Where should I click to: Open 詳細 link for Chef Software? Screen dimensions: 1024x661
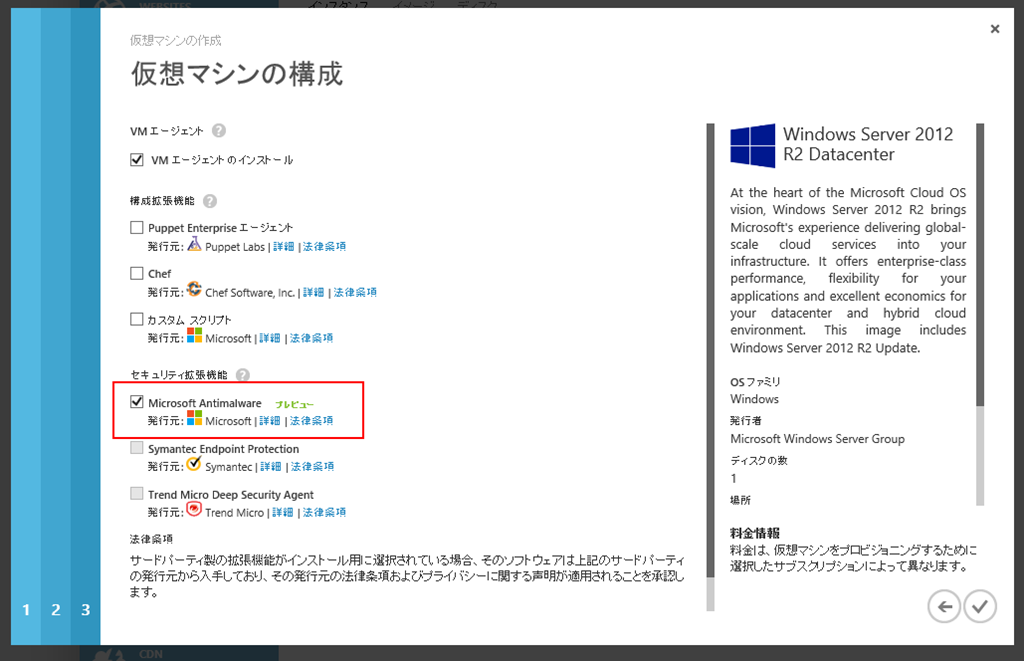[x=313, y=292]
